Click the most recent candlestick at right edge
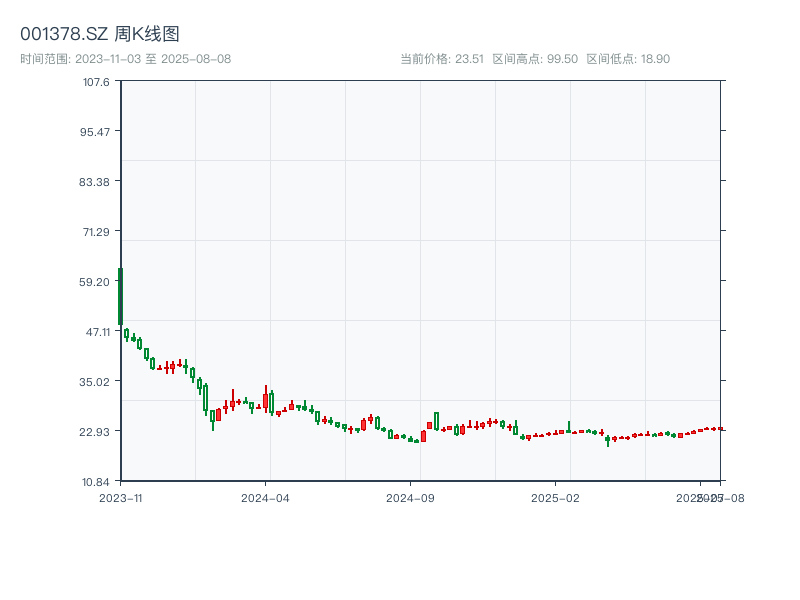The width and height of the screenshot is (800, 600). click(x=720, y=429)
